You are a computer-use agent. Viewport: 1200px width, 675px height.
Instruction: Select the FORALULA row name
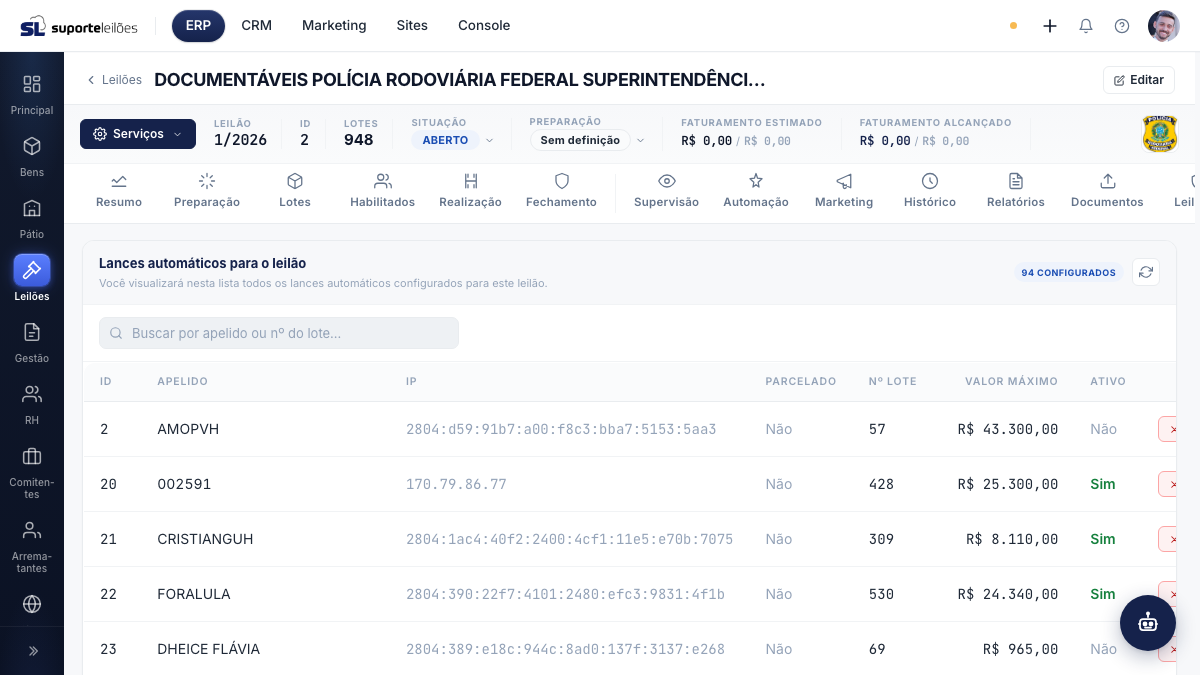194,594
